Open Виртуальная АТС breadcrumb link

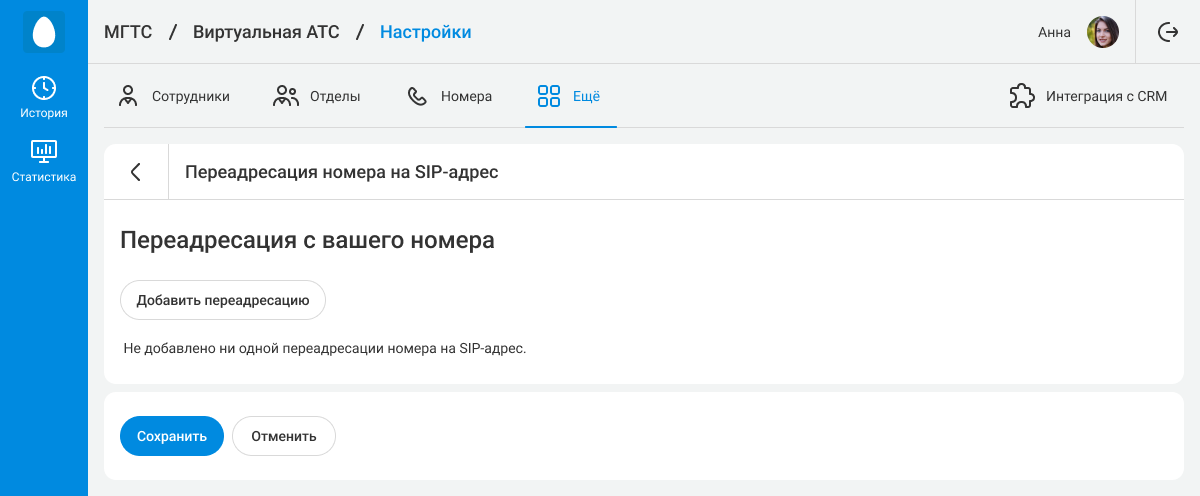[x=266, y=32]
